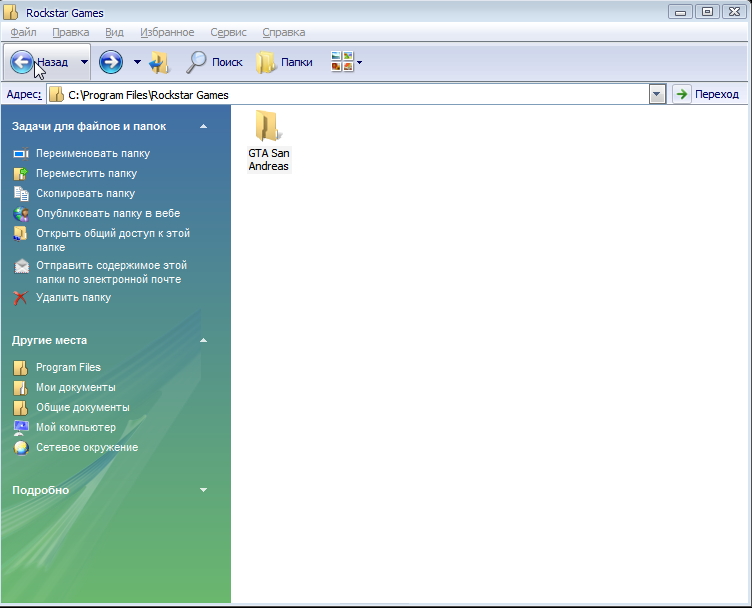This screenshot has width=752, height=608.
Task: Click the Папки toolbar label
Action: click(296, 62)
